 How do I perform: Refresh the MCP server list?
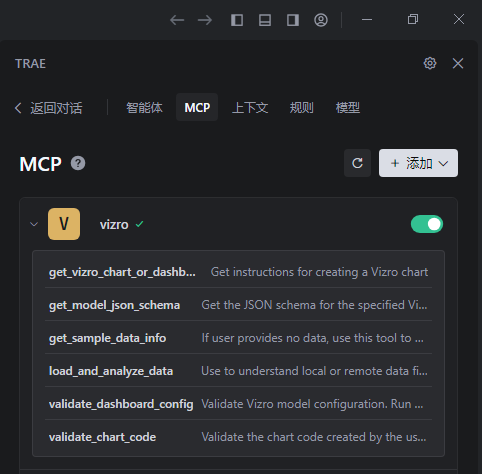[357, 163]
